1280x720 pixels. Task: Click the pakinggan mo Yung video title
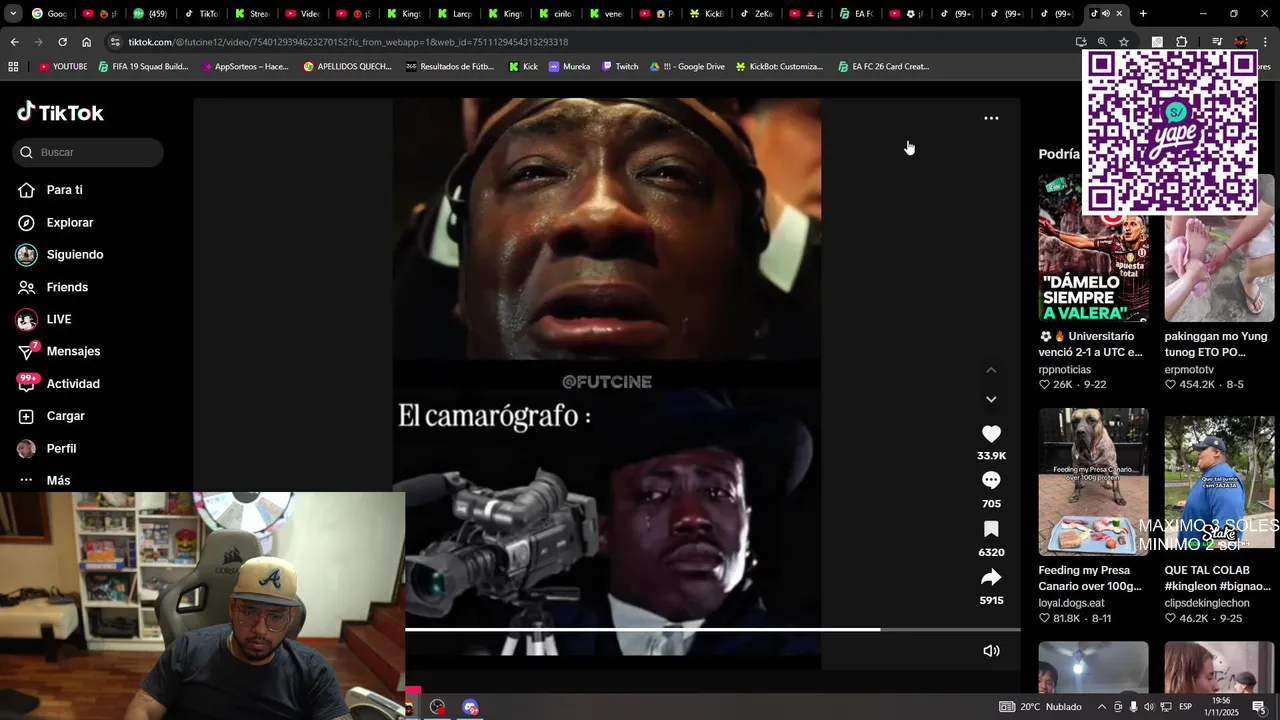[x=1218, y=344]
